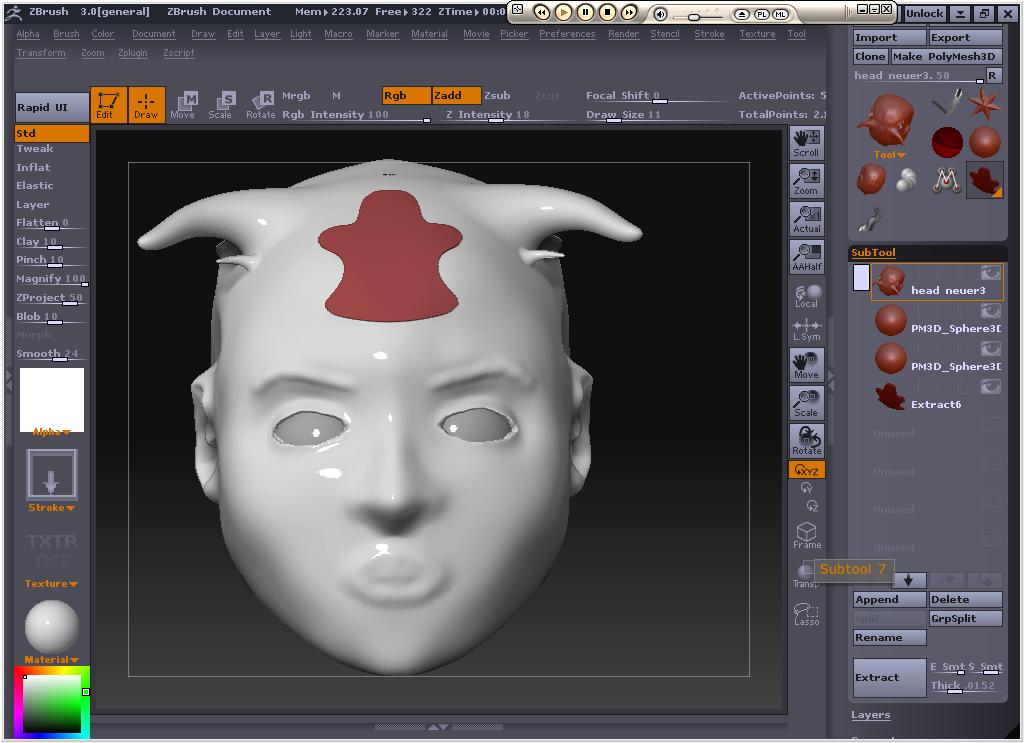Activate the Edit mode button

click(x=105, y=105)
